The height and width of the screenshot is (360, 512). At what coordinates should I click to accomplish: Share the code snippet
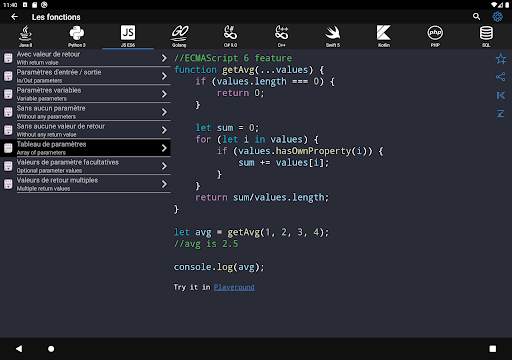[x=501, y=77]
